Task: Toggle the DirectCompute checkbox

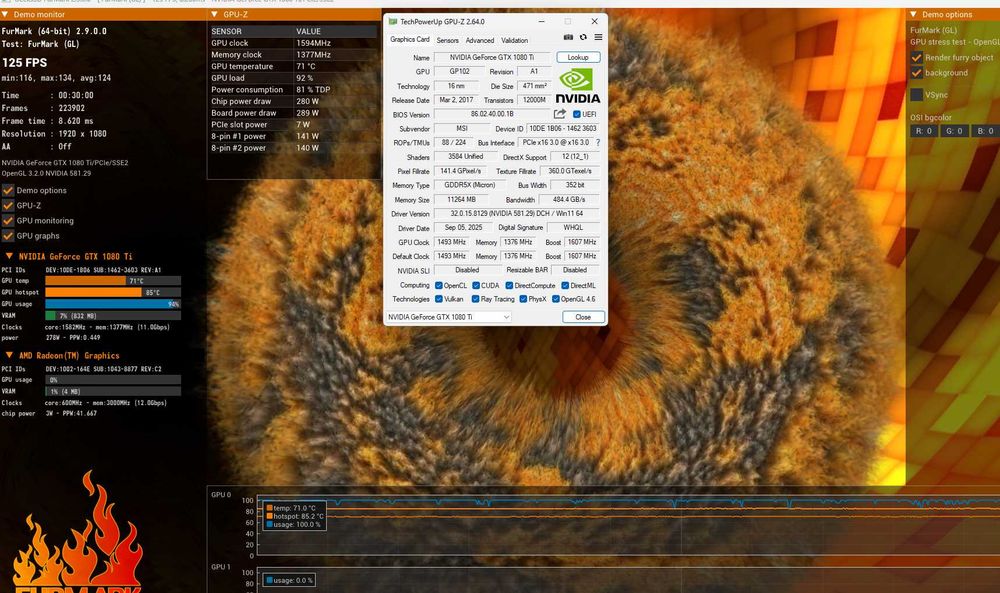Action: point(509,286)
